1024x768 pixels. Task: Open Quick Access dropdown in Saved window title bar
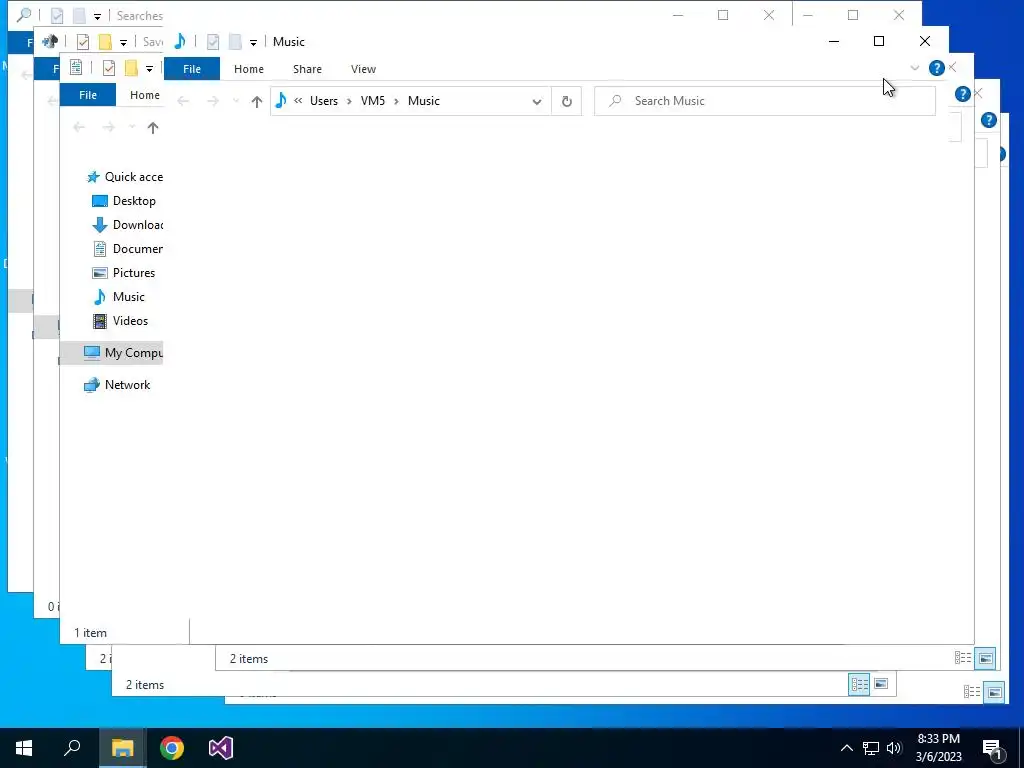[123, 42]
